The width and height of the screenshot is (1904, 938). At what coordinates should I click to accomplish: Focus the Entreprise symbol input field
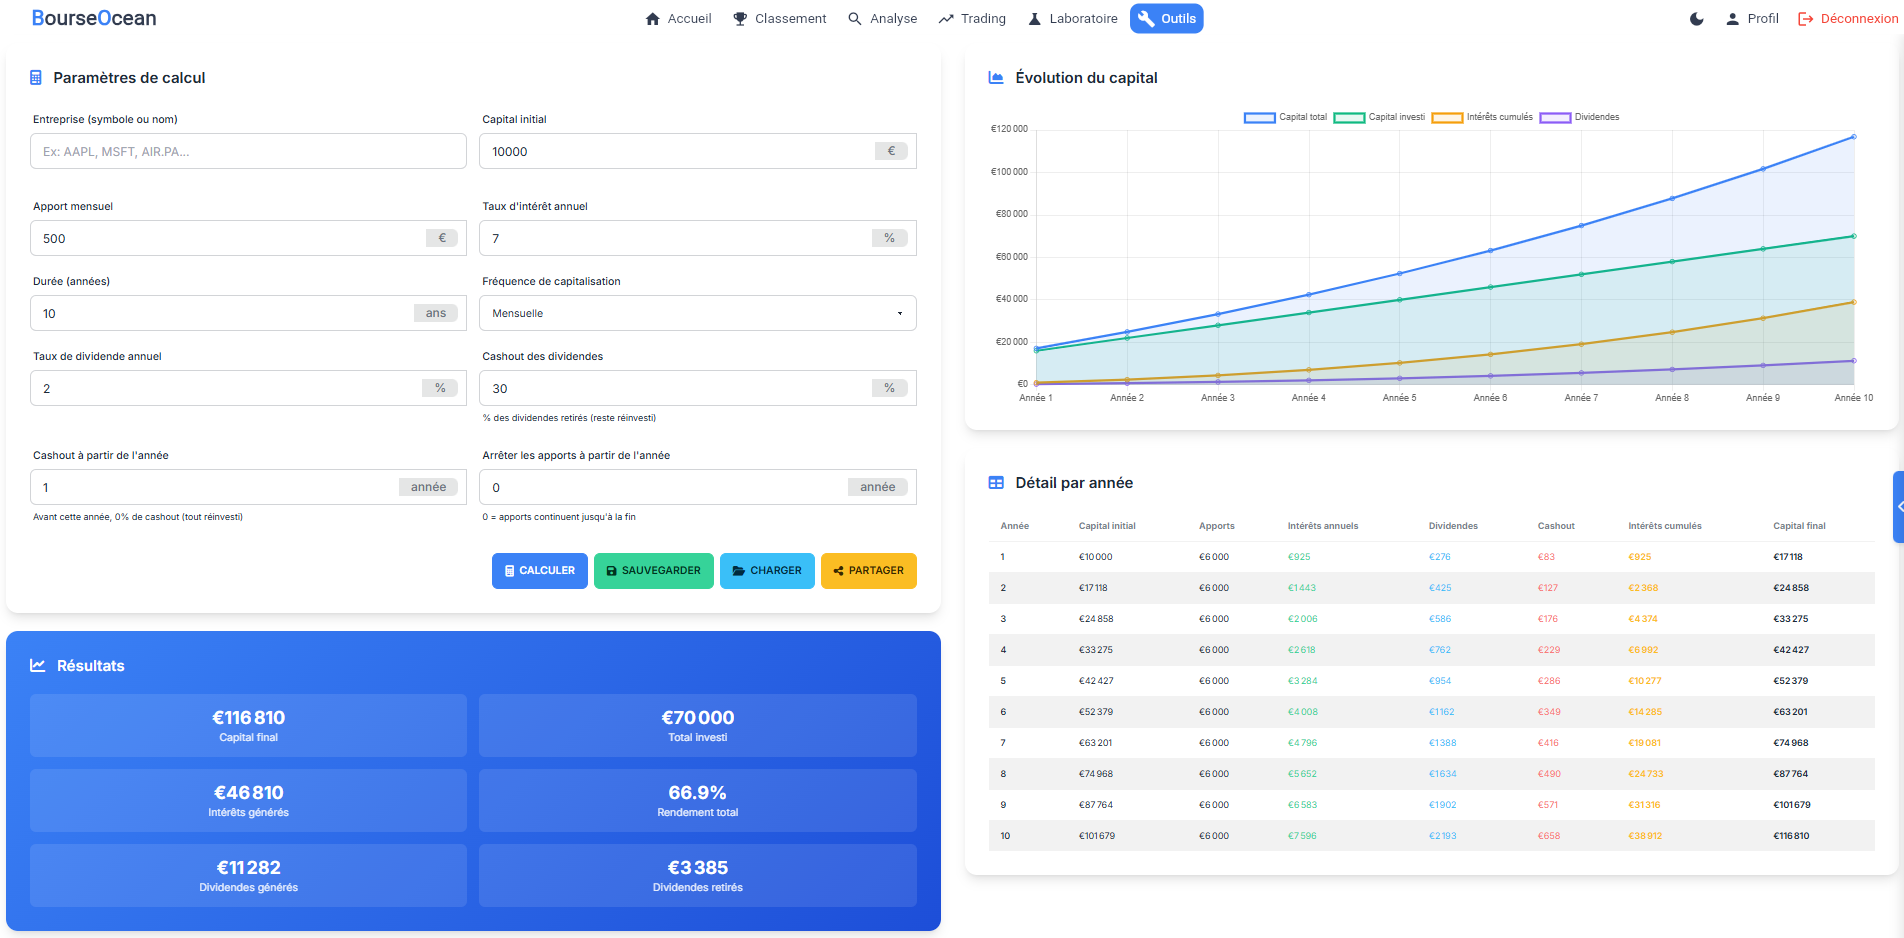tap(248, 152)
